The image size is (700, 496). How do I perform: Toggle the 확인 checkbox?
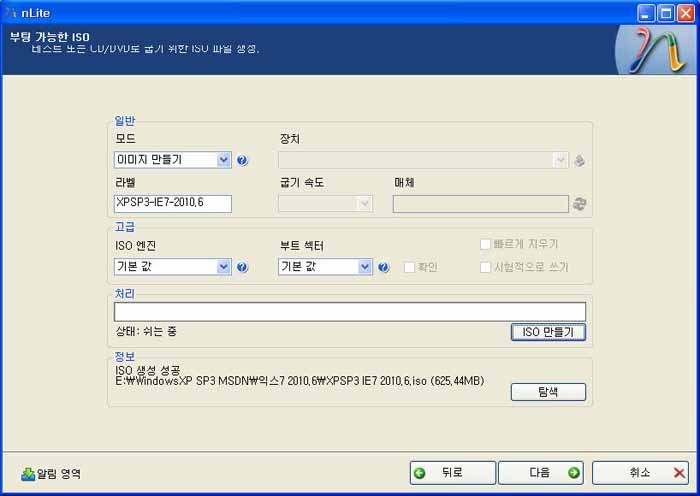(409, 267)
